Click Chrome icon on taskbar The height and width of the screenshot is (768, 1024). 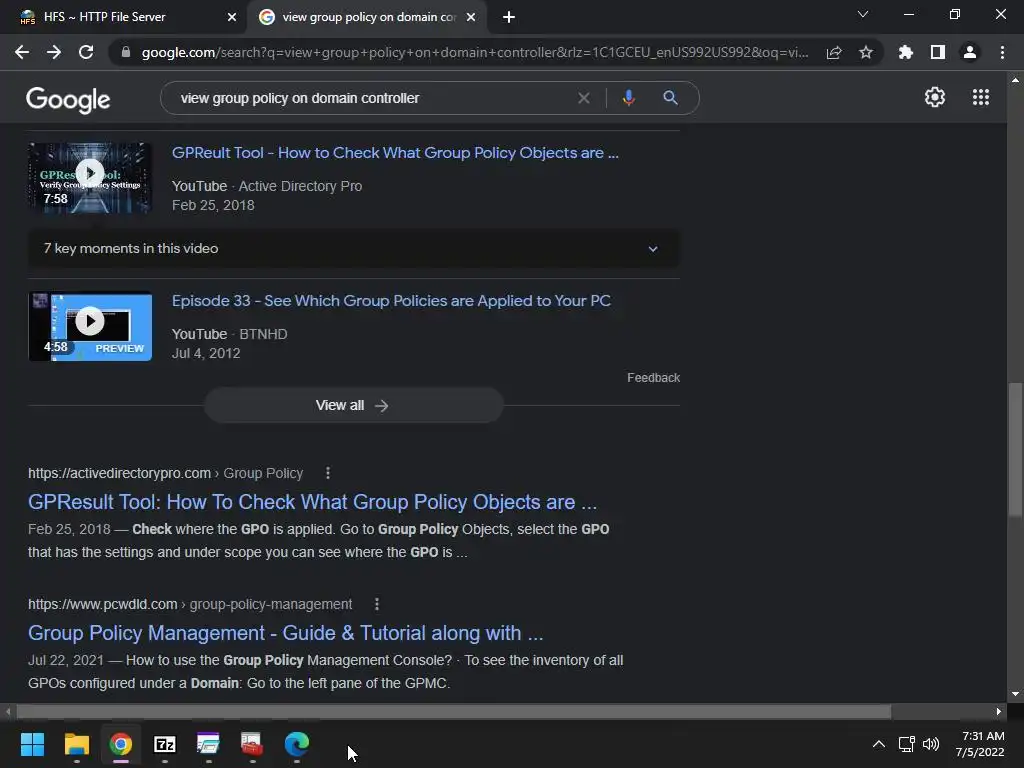[121, 744]
